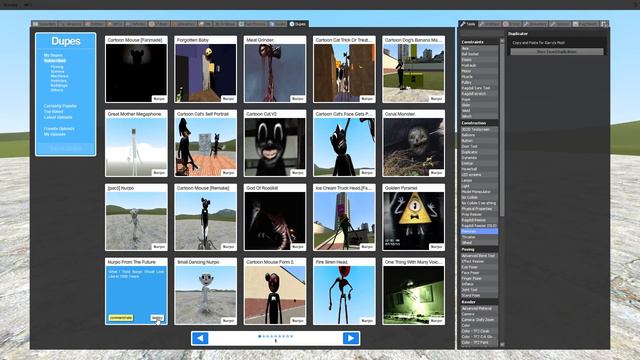Viewport: 640px width, 360px height.
Task: Click author tag on Nurpo From The Future
Action: [x=157, y=318]
